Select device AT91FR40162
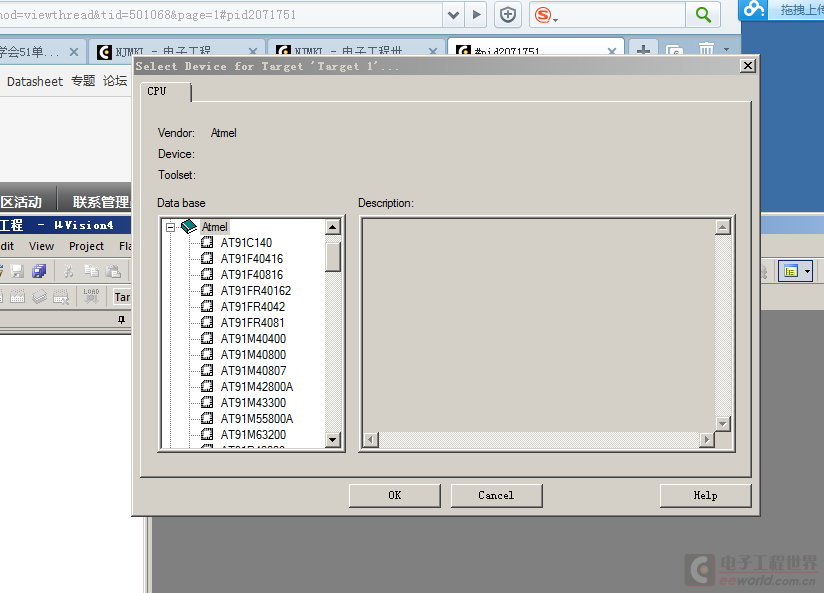The image size is (824, 593). pyautogui.click(x=256, y=291)
